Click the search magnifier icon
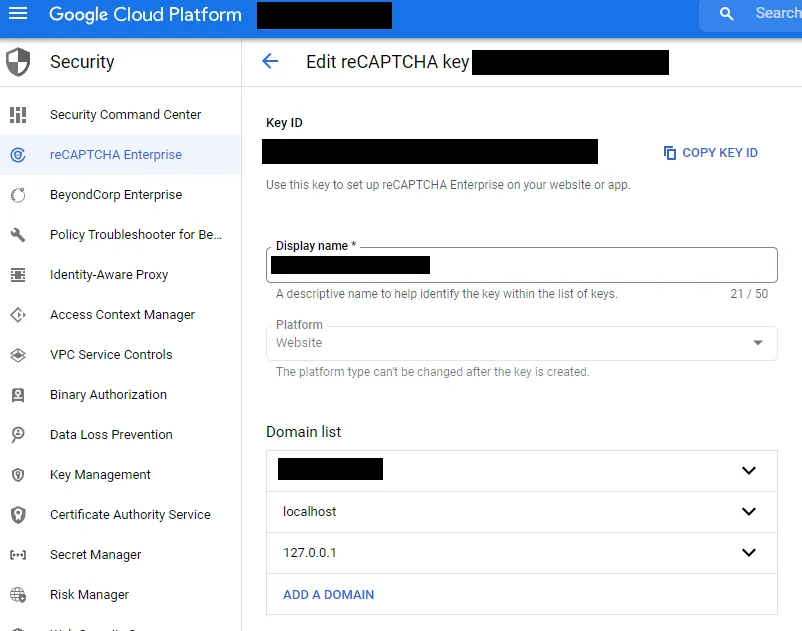This screenshot has height=631, width=802. [x=726, y=14]
